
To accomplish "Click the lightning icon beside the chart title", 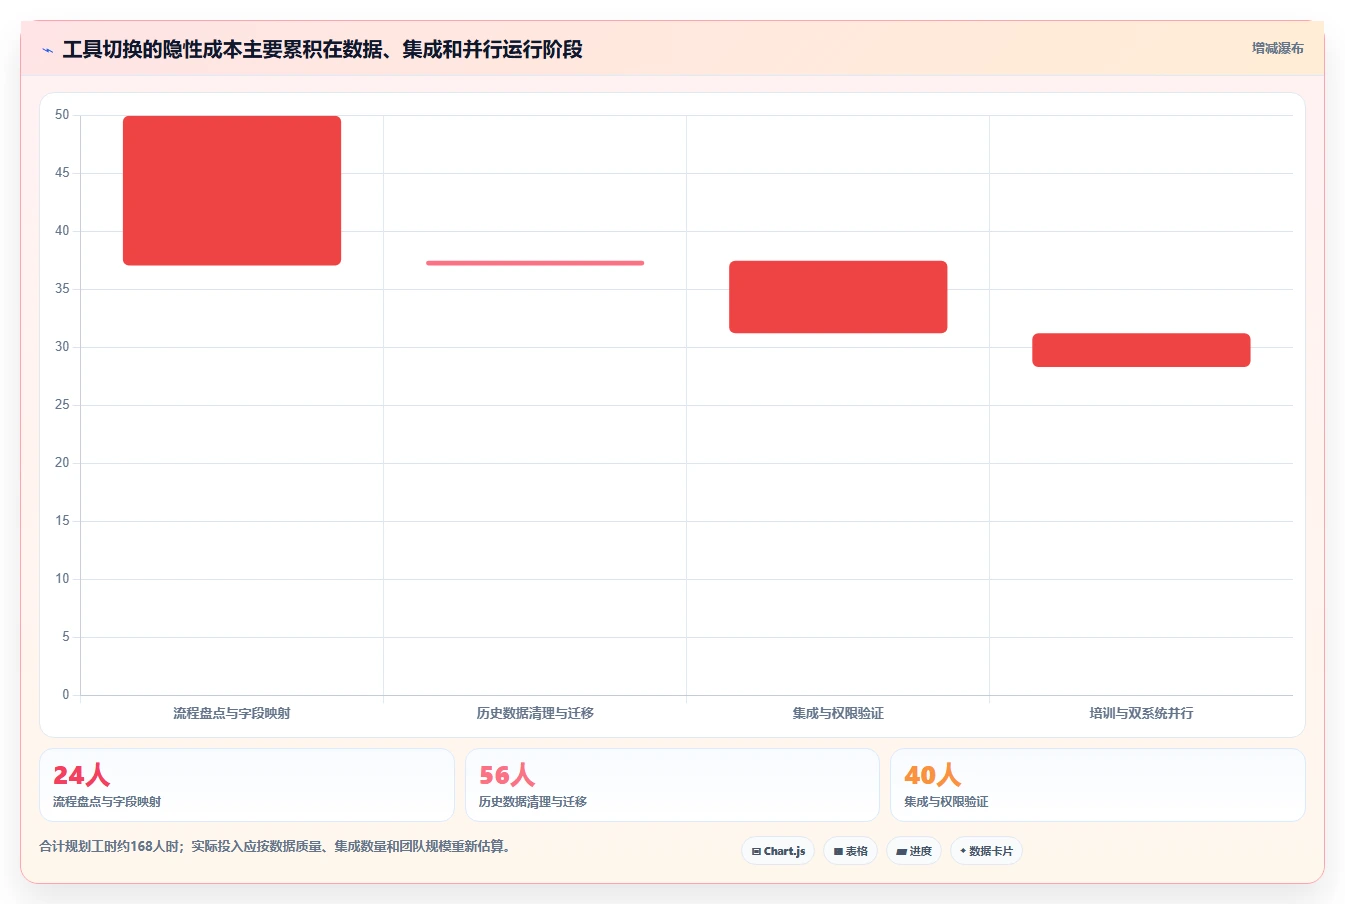I will (x=47, y=50).
